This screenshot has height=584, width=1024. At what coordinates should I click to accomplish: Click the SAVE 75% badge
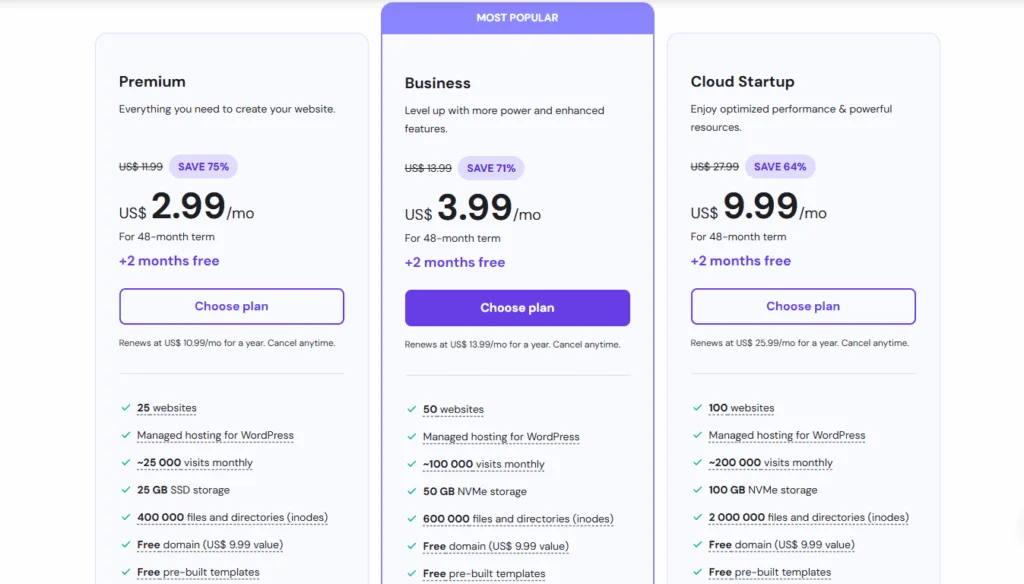[x=203, y=167]
